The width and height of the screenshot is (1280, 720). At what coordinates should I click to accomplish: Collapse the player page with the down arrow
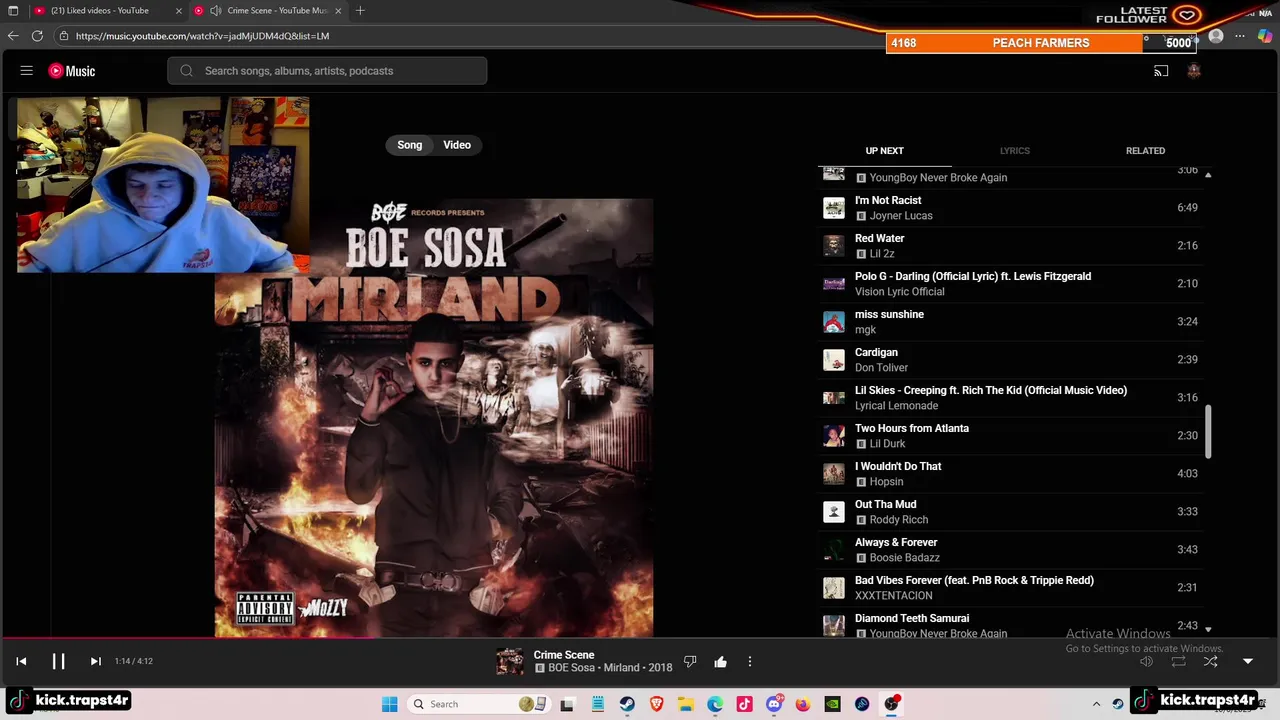(x=1247, y=661)
